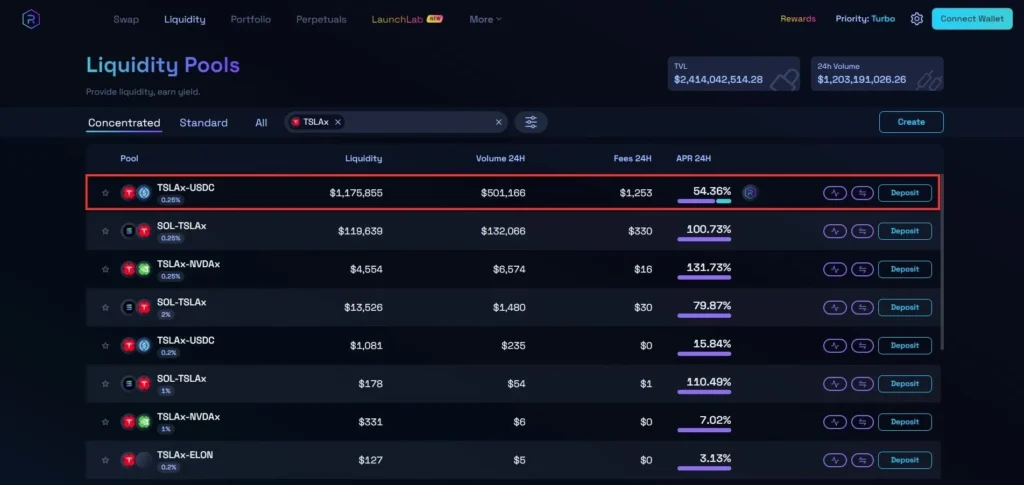
Task: Open chart icon for TSLAx-NVDAx 0.25% pool
Action: pos(835,269)
